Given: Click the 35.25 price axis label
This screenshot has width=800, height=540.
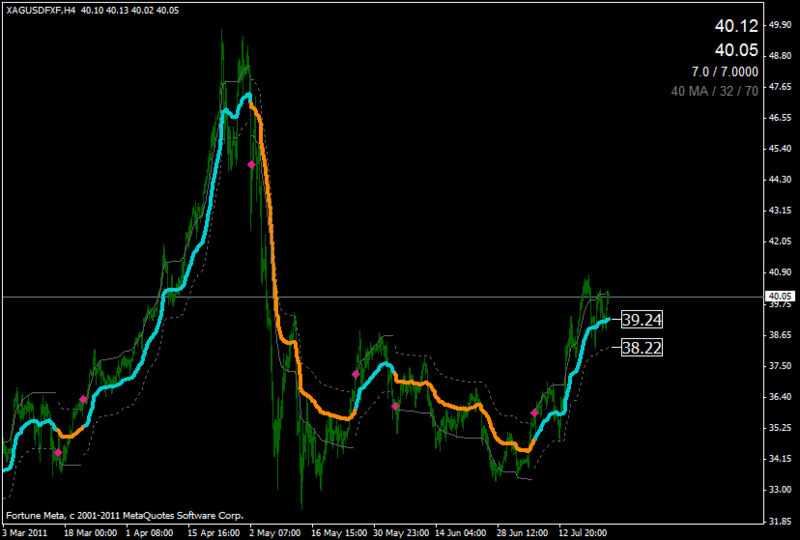Looking at the screenshot, I should pos(780,427).
